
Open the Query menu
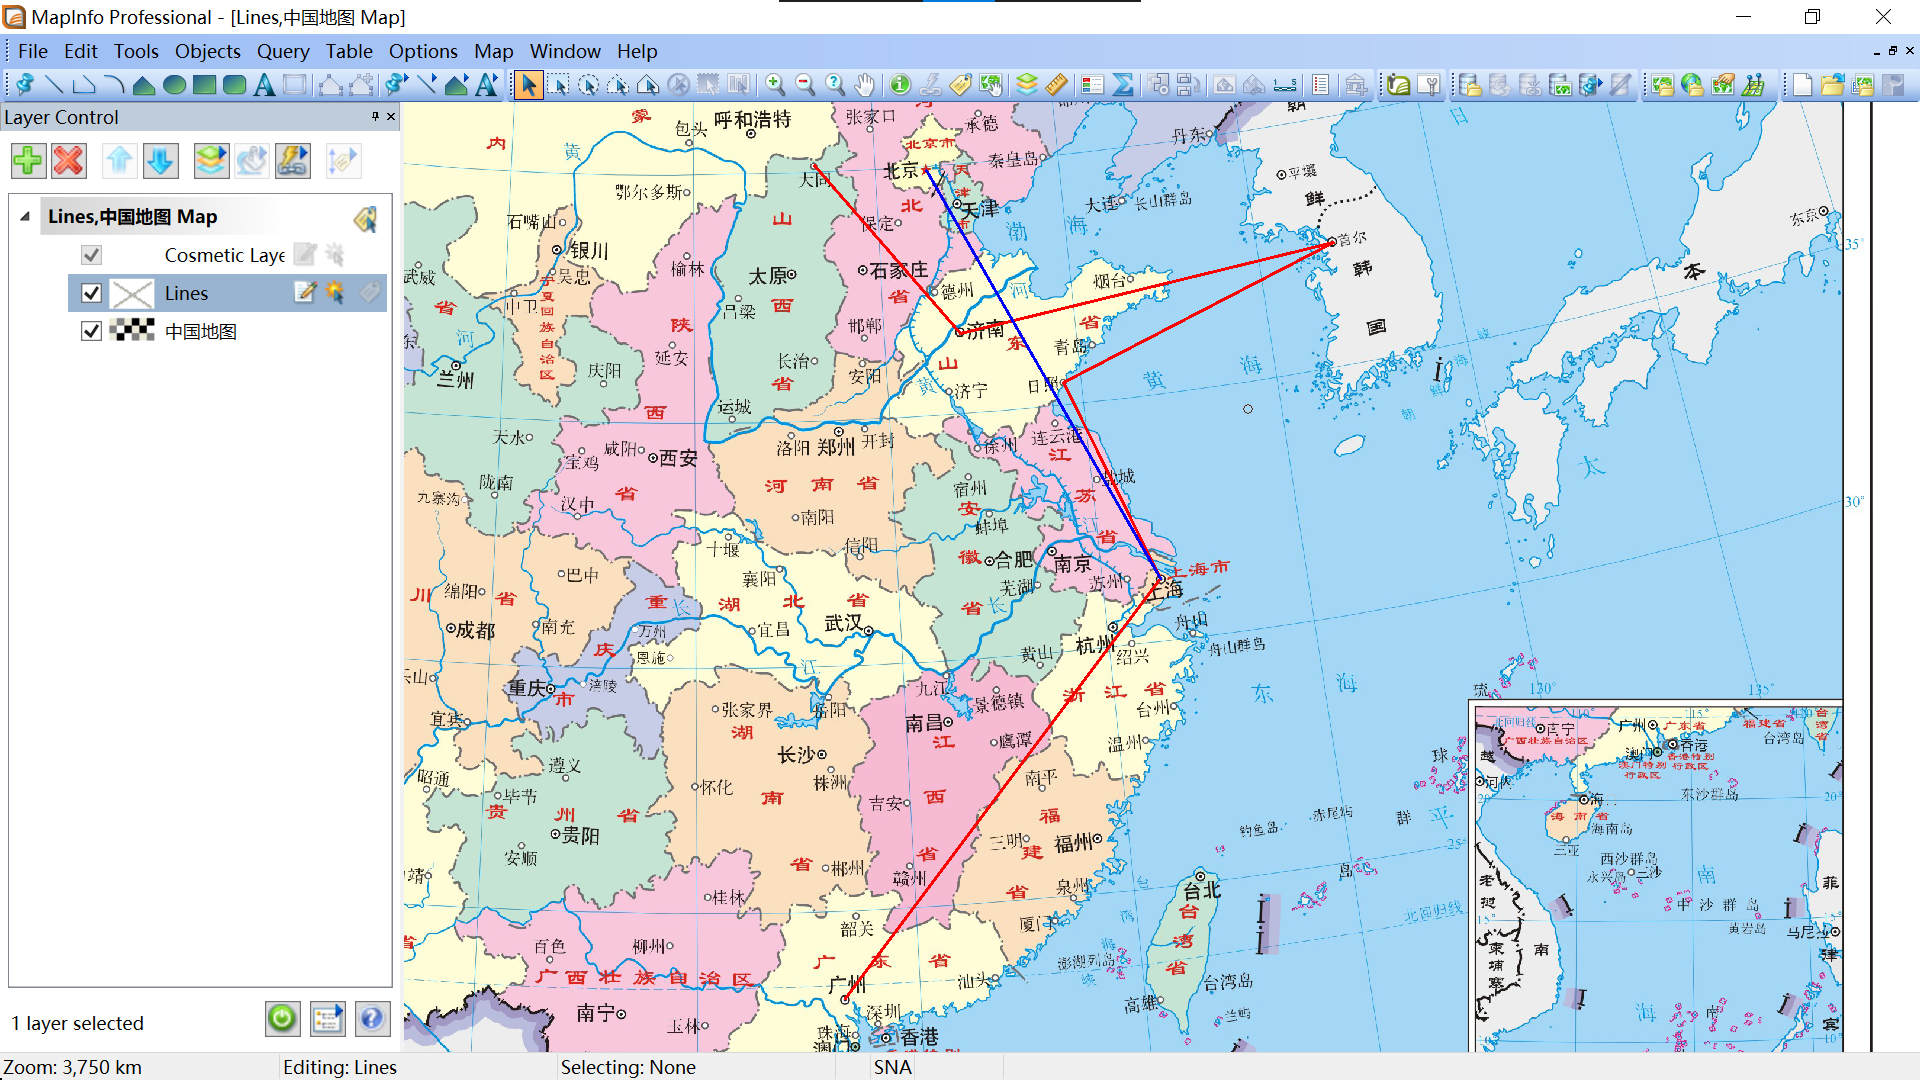click(x=282, y=51)
